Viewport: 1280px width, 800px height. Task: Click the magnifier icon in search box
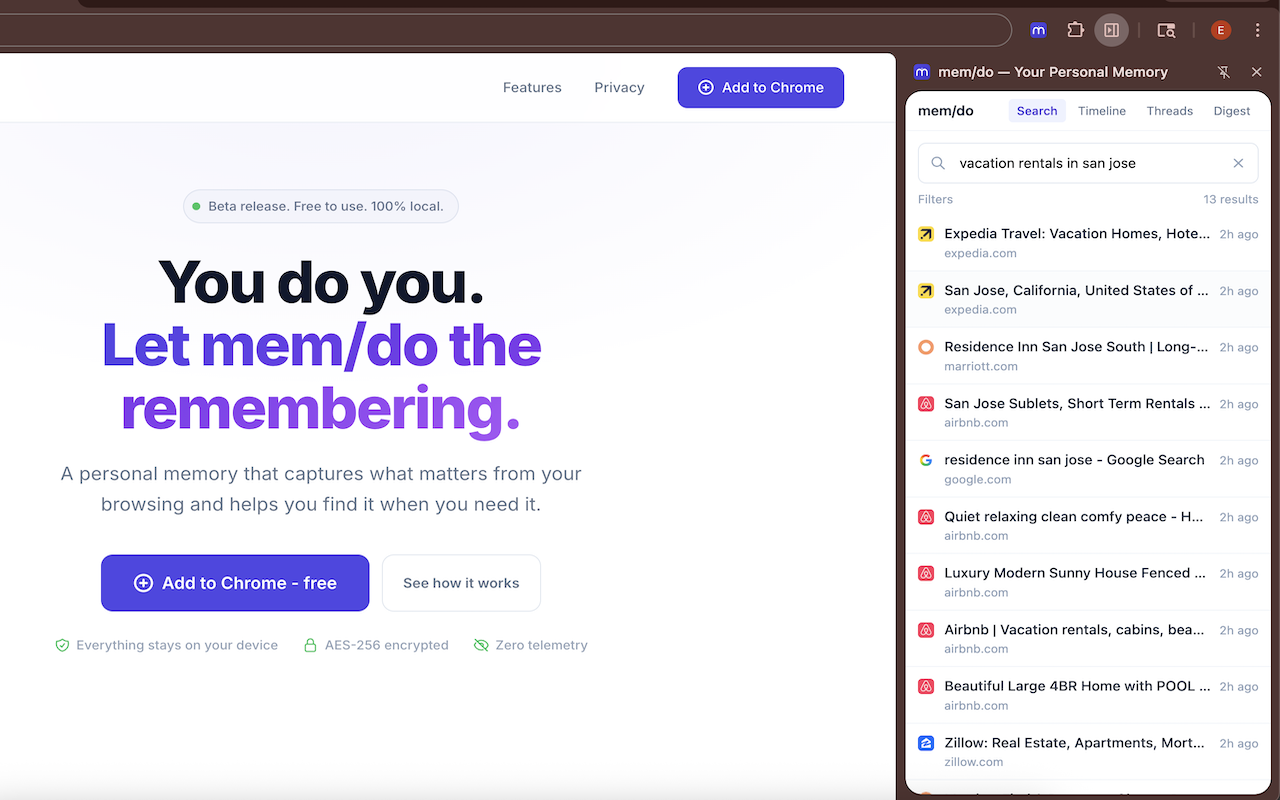tap(938, 163)
